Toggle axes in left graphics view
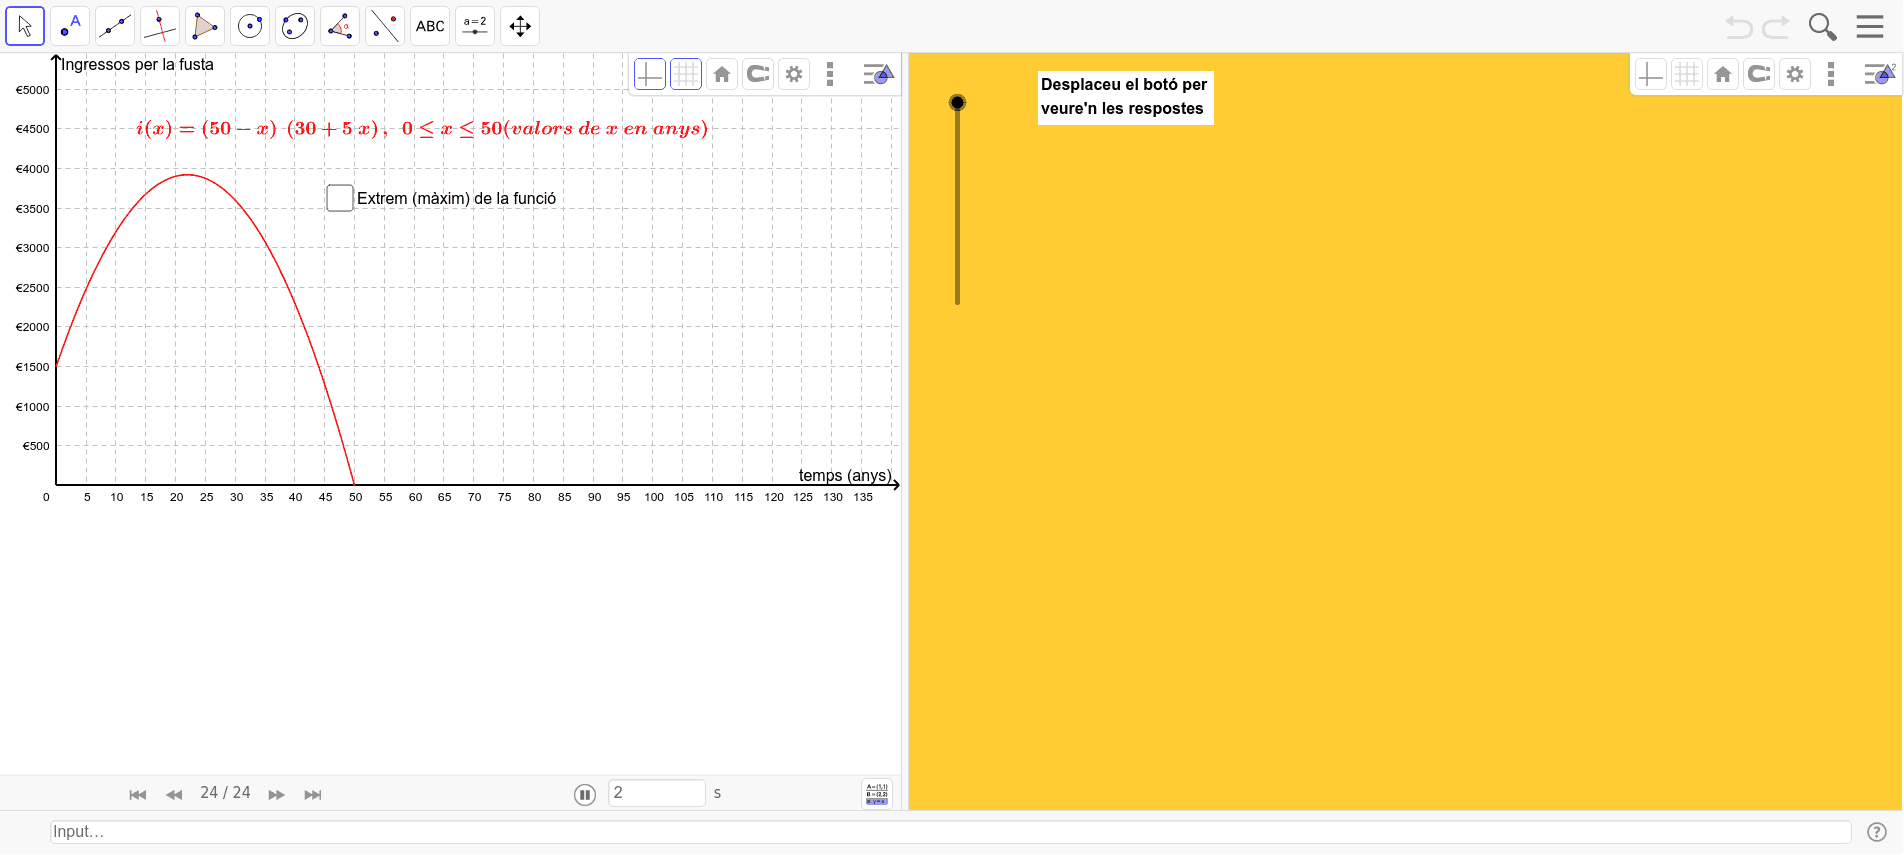The image size is (1904, 855). click(x=650, y=74)
